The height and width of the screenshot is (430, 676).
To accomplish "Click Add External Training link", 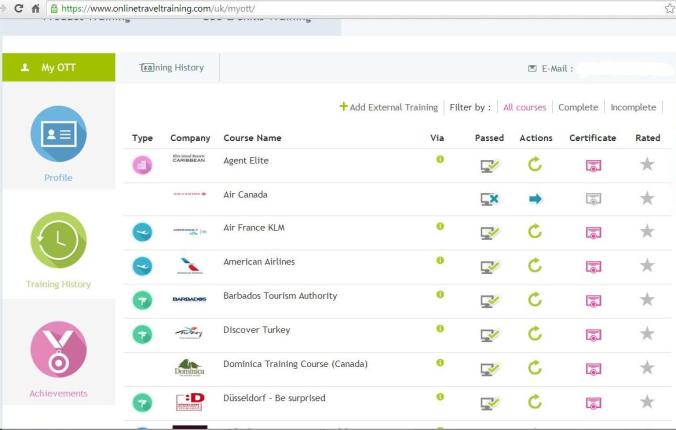I will (x=388, y=107).
